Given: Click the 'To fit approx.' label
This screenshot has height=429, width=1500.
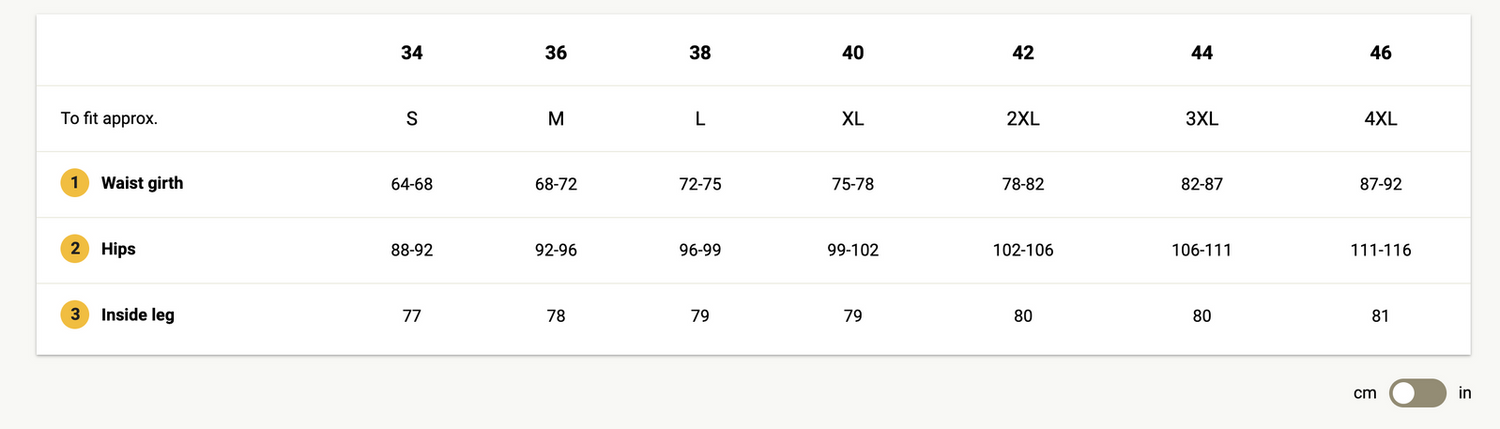Looking at the screenshot, I should (109, 118).
